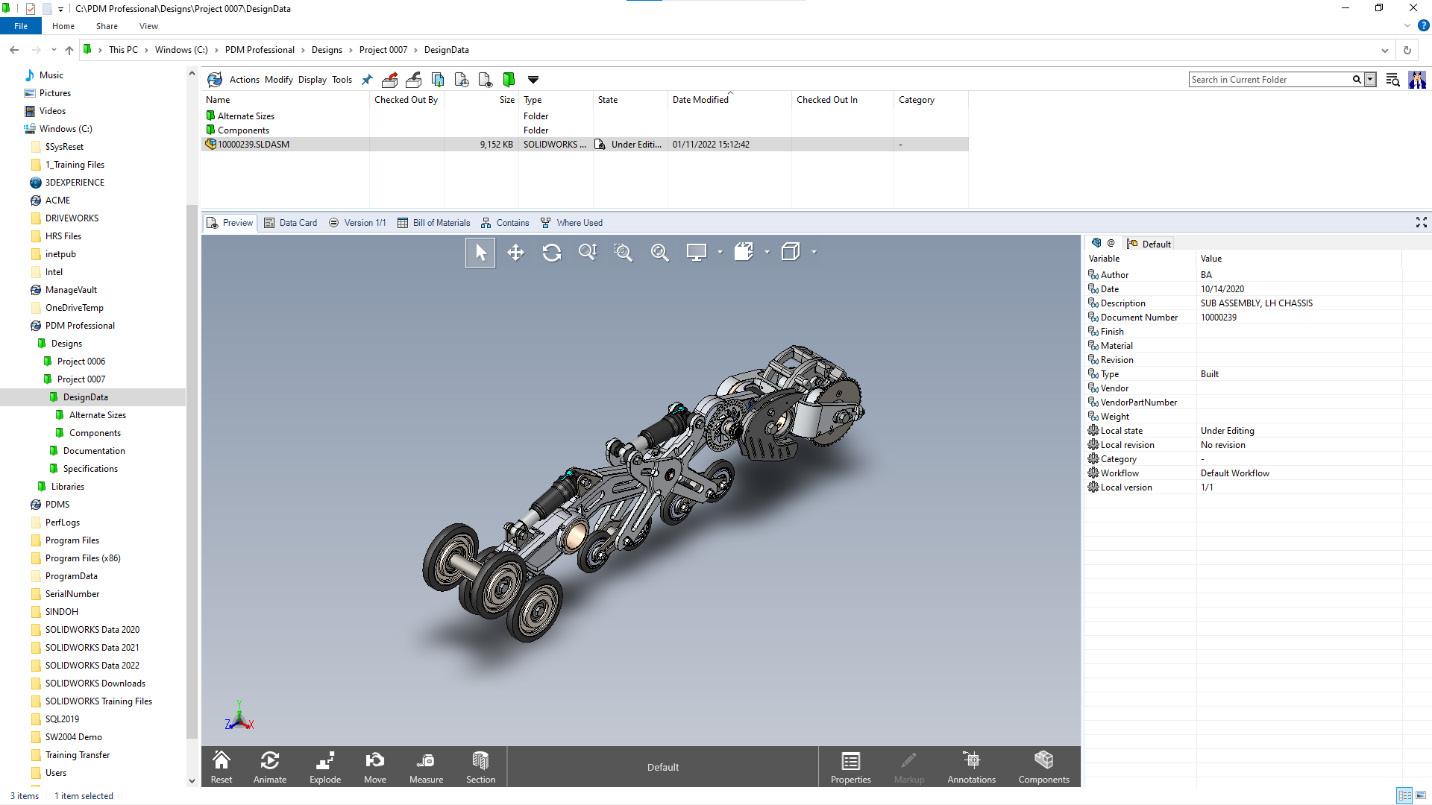Select Specifications folder in the tree
This screenshot has width=1432, height=805.
coord(90,469)
